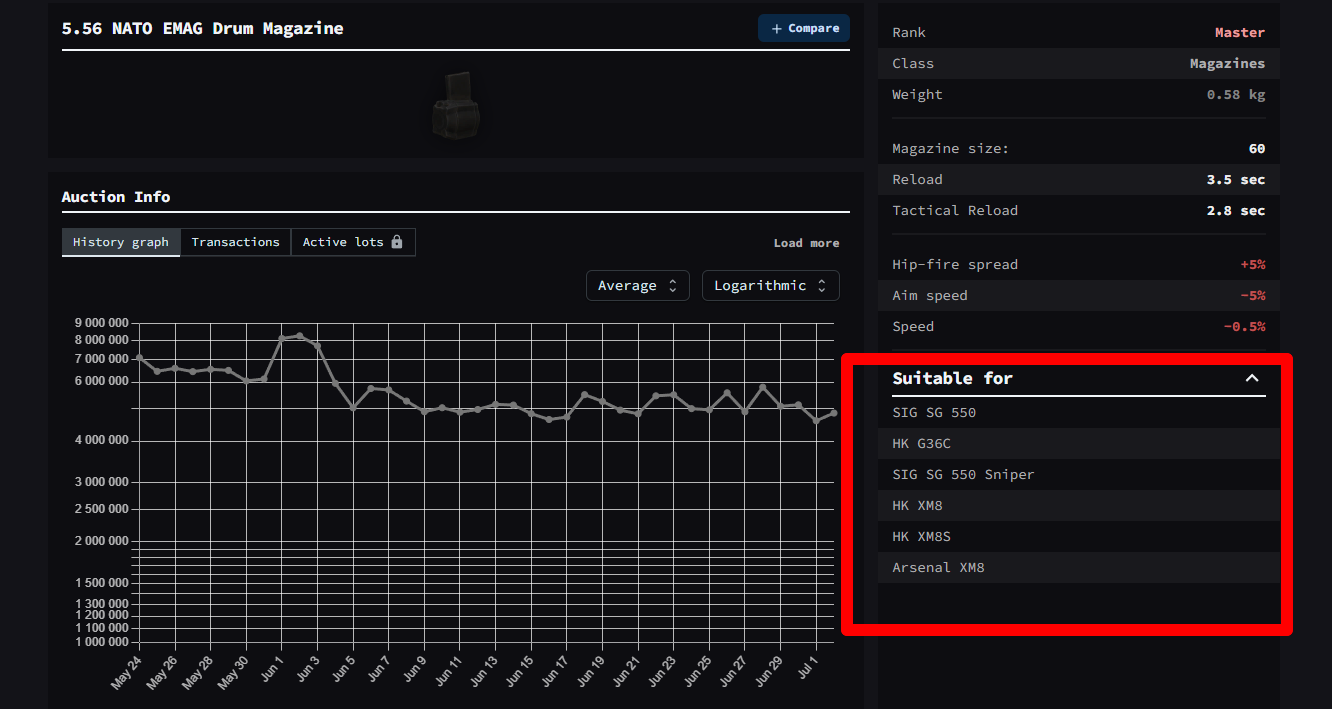
Task: Click the Master rank value
Action: (x=1240, y=33)
